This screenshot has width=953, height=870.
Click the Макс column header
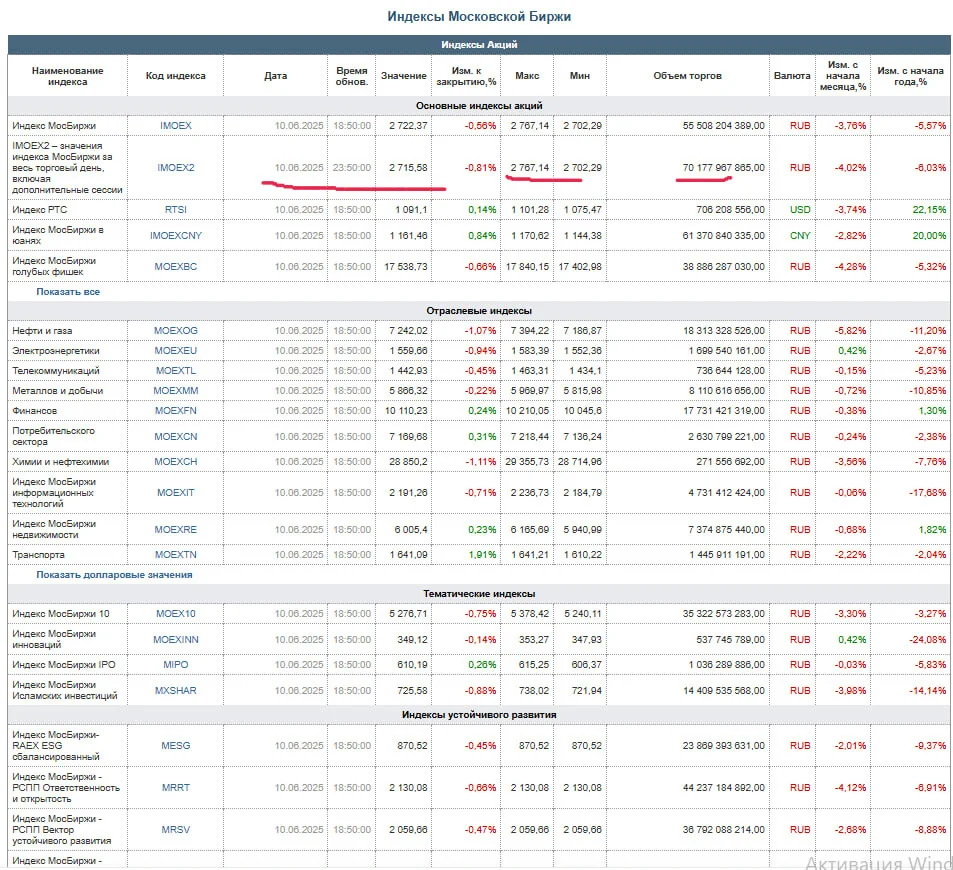click(x=527, y=75)
